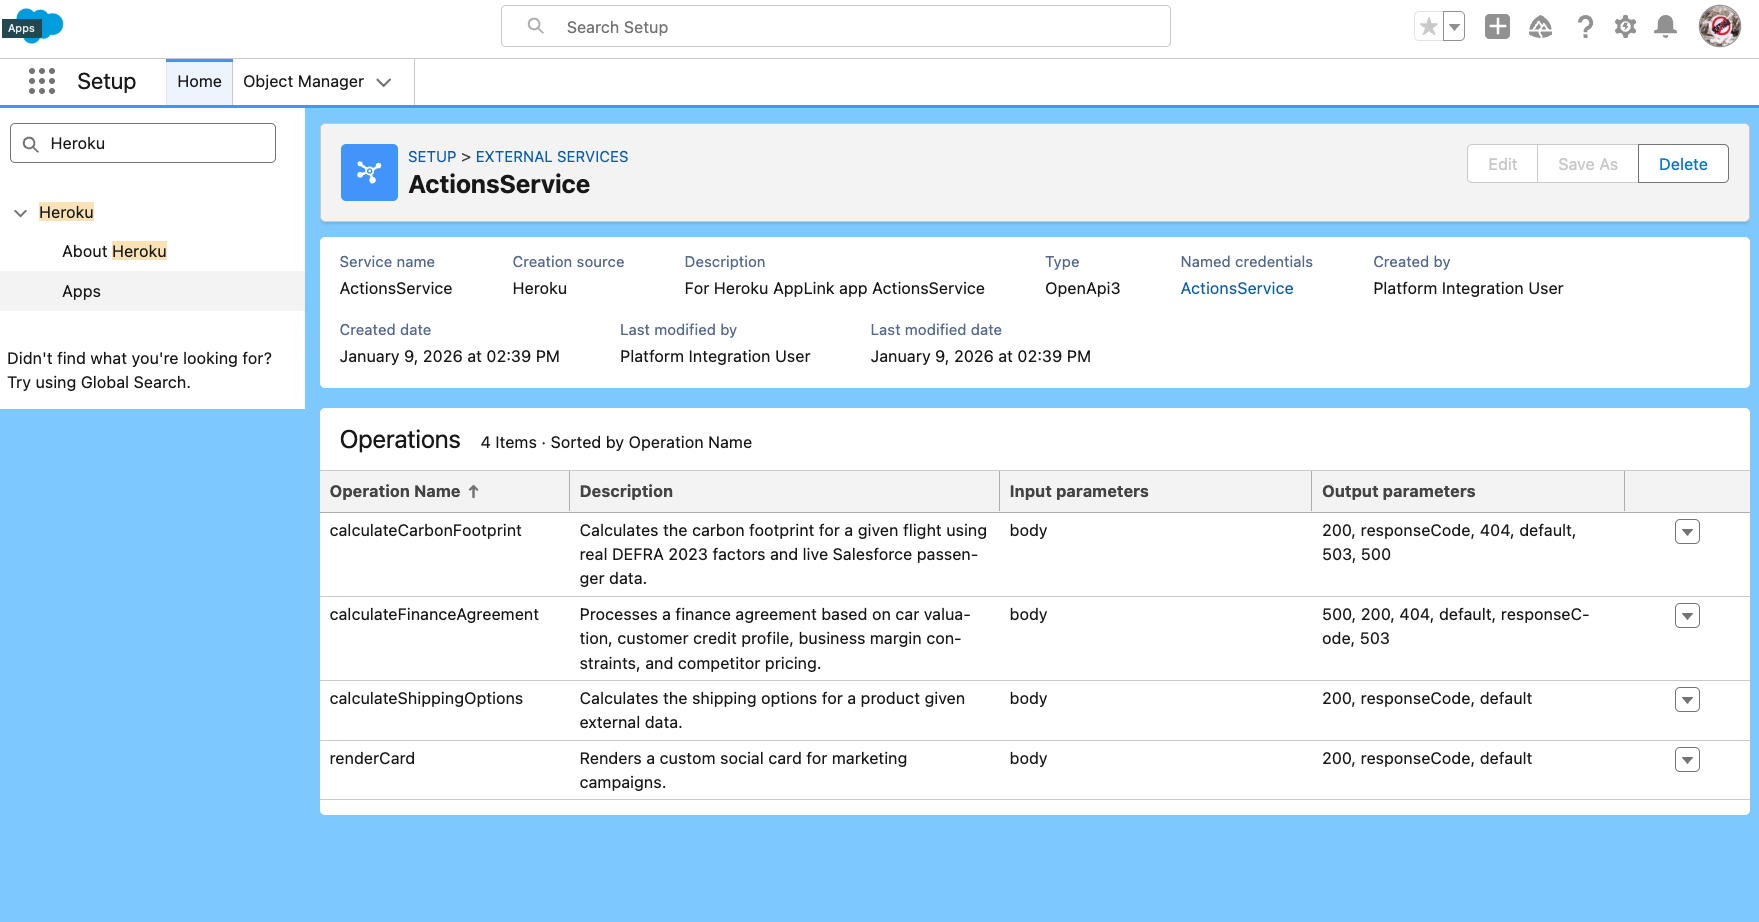The width and height of the screenshot is (1759, 922).
Task: Click the Quick Find box containing Heroku
Action: (143, 143)
